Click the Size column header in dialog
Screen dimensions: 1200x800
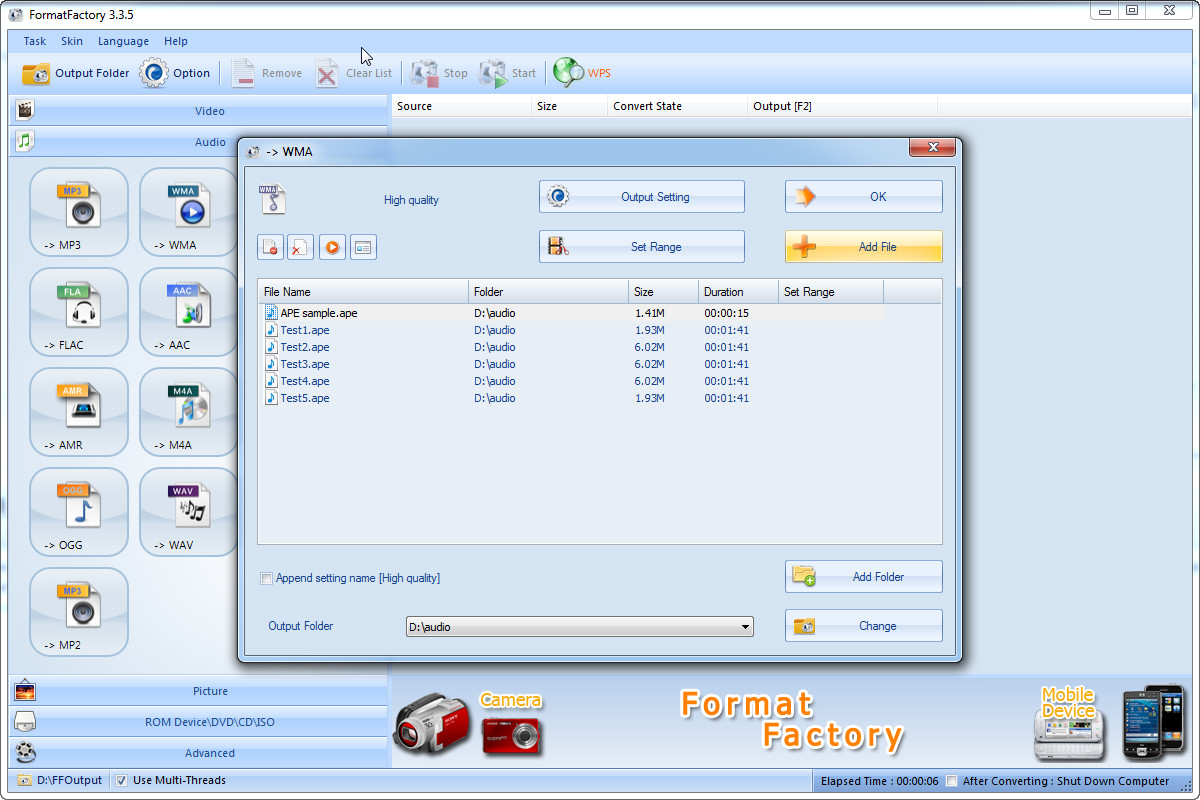pos(664,292)
